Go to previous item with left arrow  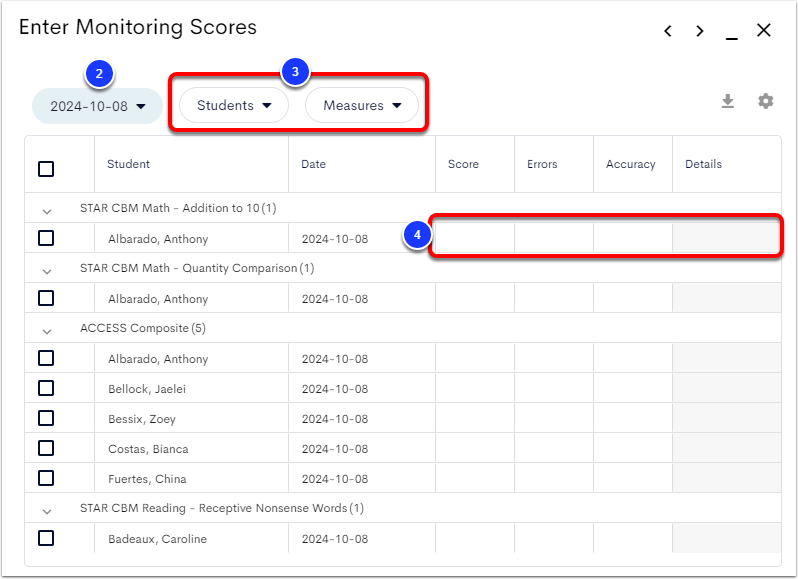pos(668,31)
